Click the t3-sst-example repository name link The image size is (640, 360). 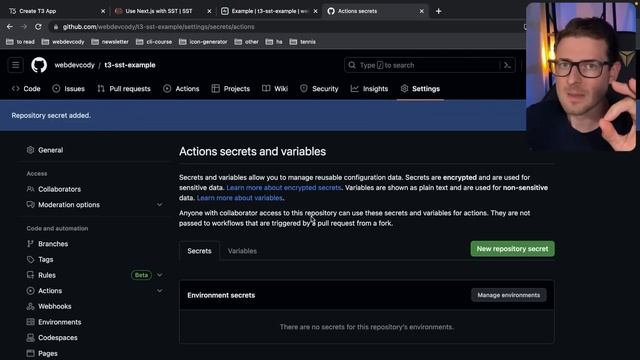coord(130,65)
